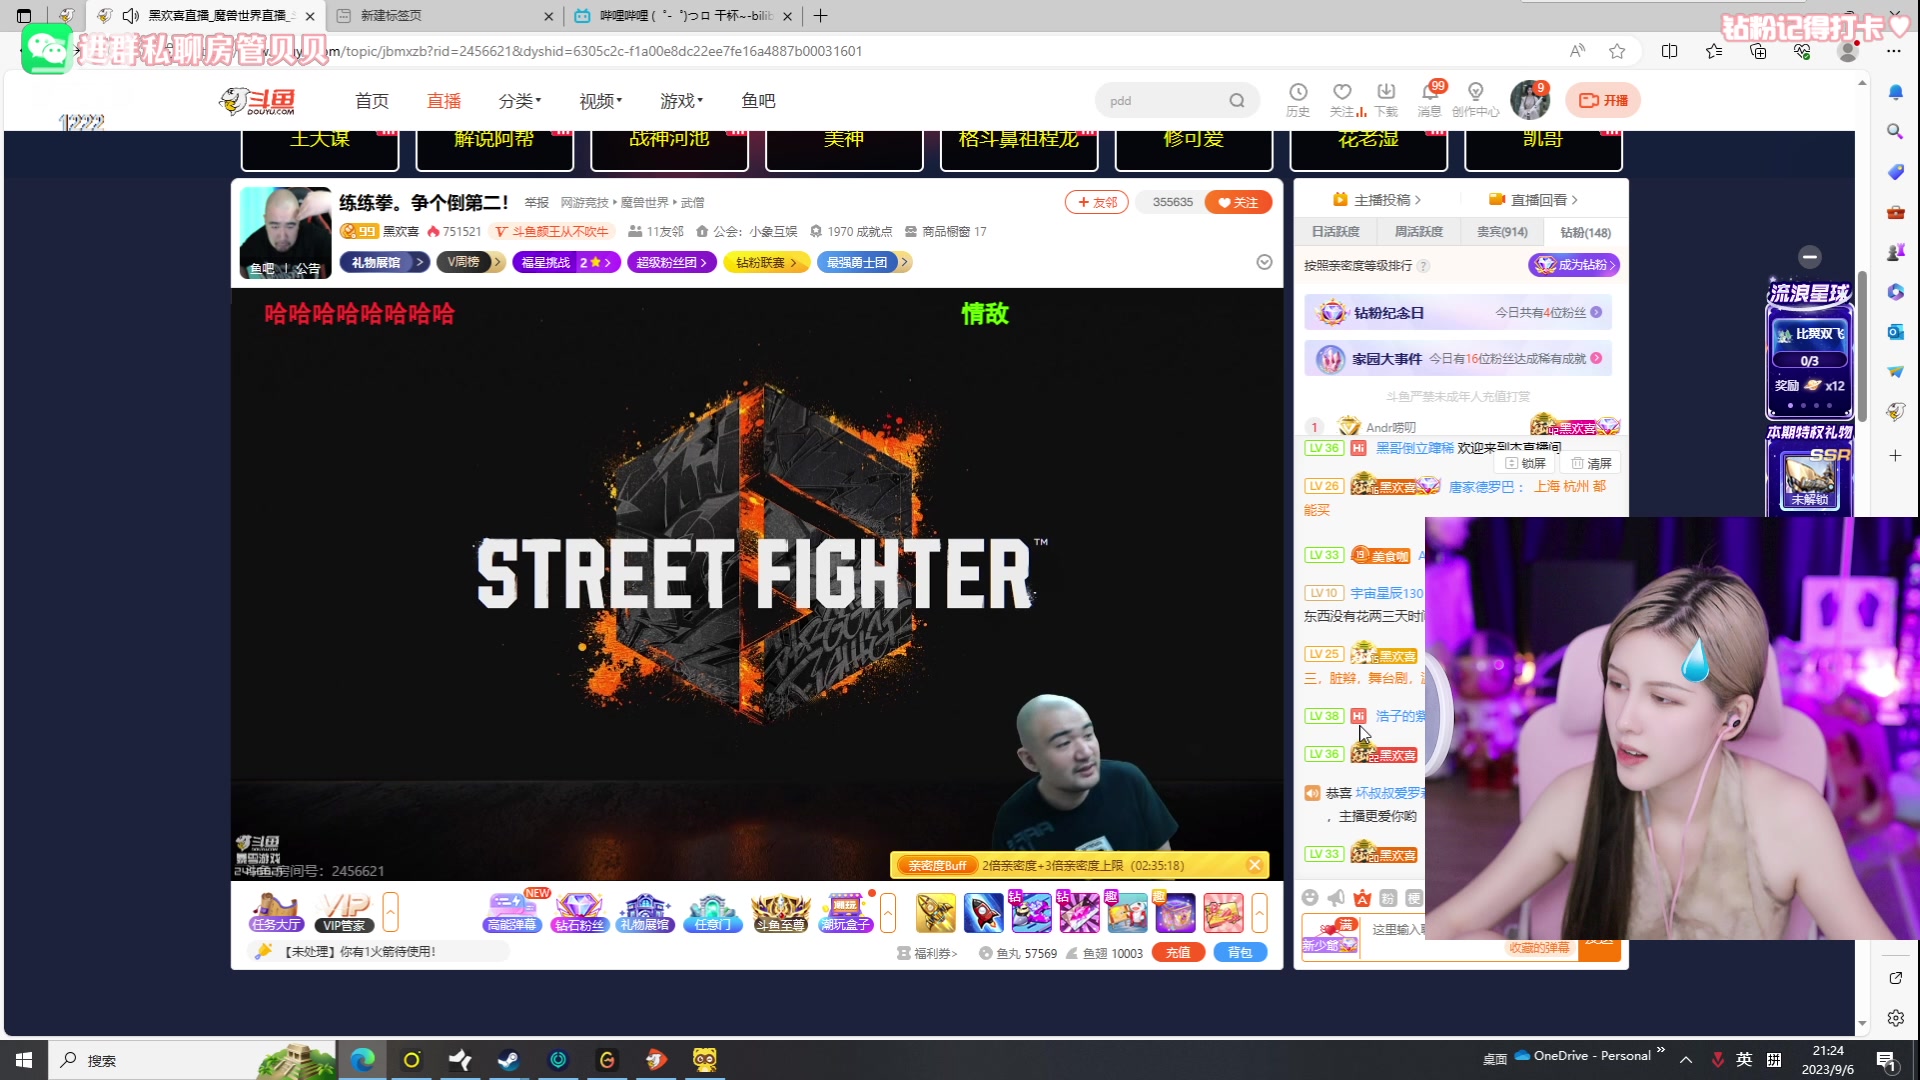Open Microsoft Edge from taskbar

click(x=362, y=1060)
